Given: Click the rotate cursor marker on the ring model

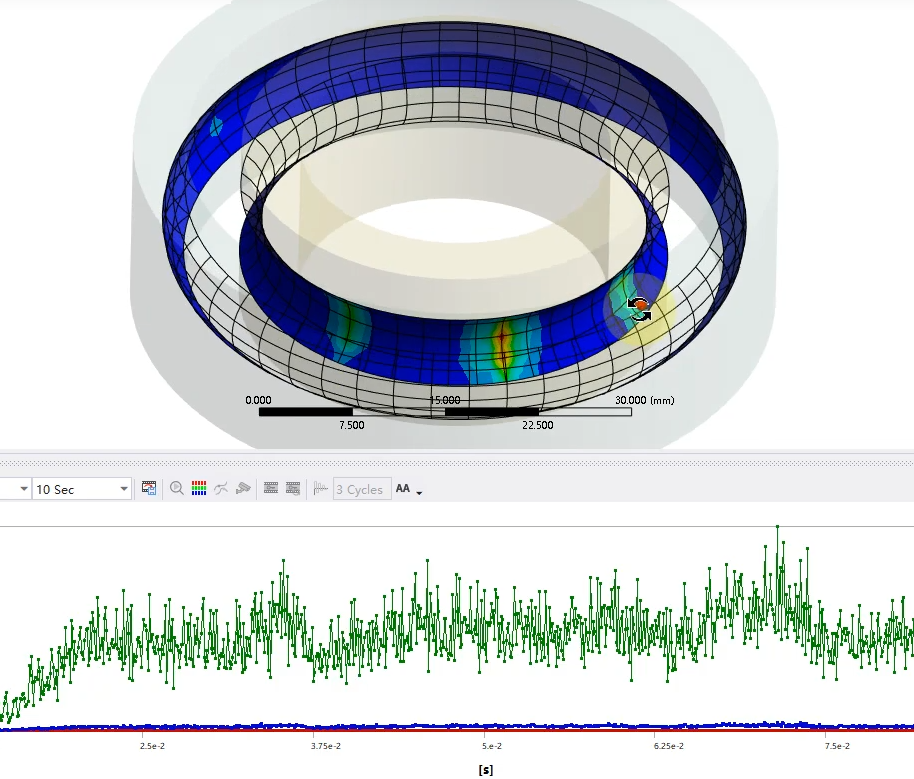Looking at the screenshot, I should tap(639, 309).
